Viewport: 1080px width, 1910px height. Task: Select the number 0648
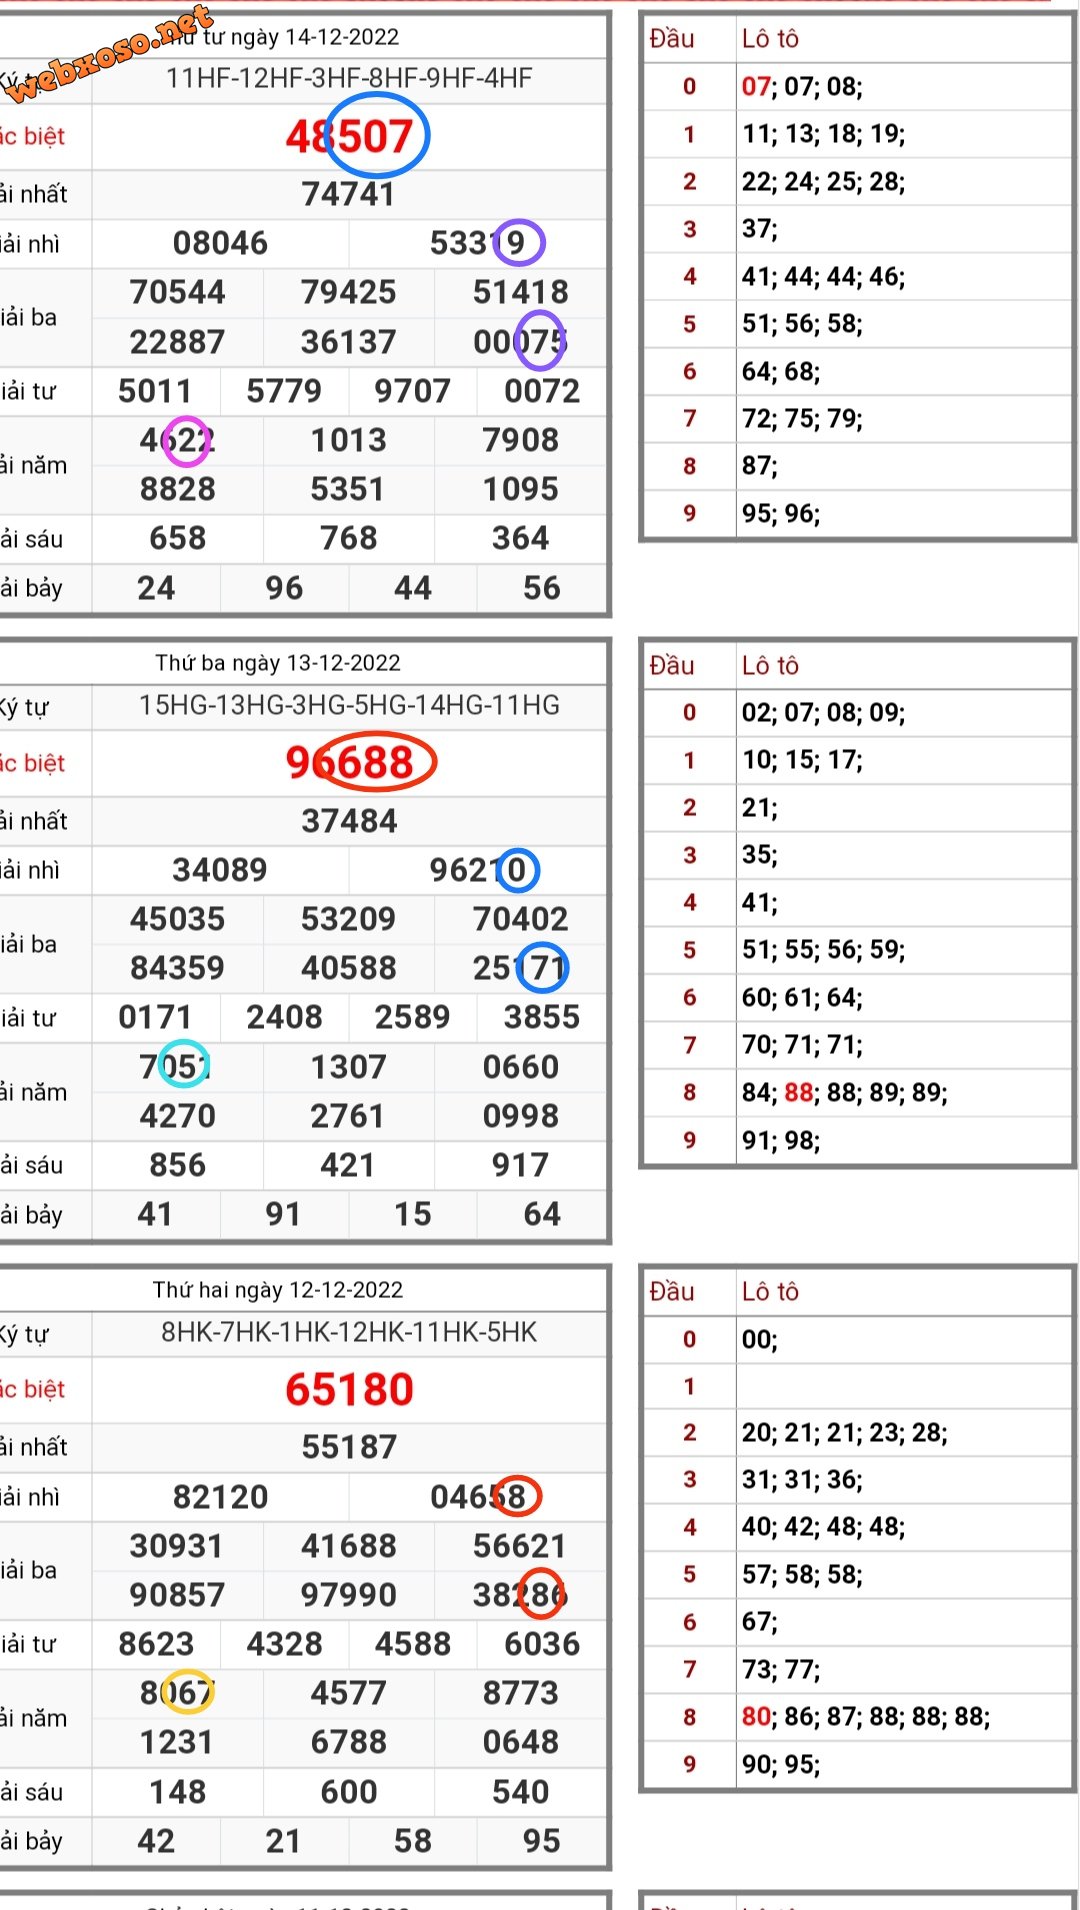pyautogui.click(x=521, y=1742)
